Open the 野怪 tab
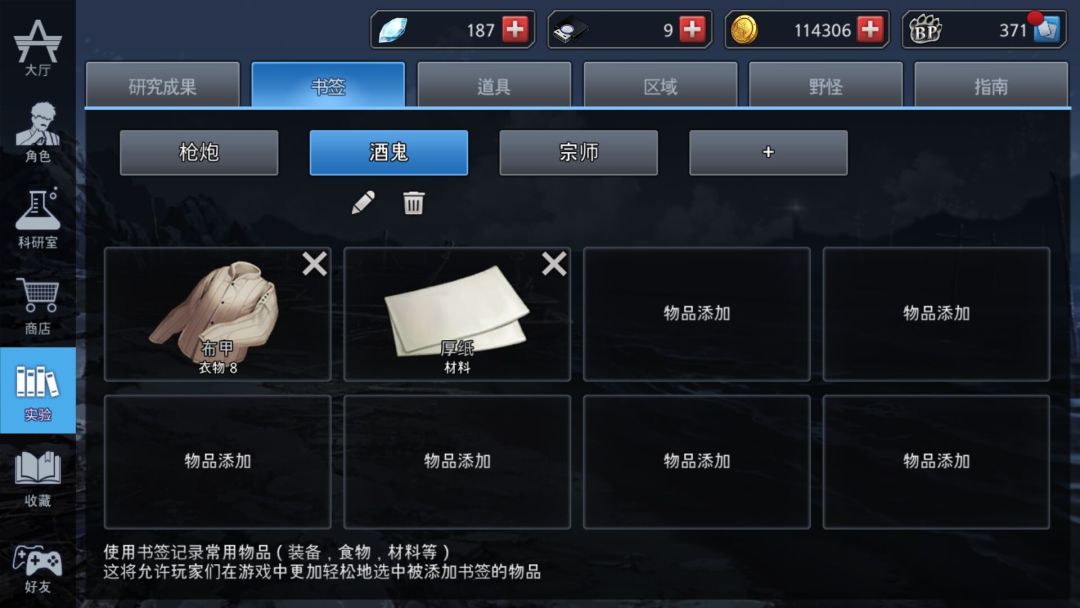Screen dimensions: 1080x608 coord(826,85)
